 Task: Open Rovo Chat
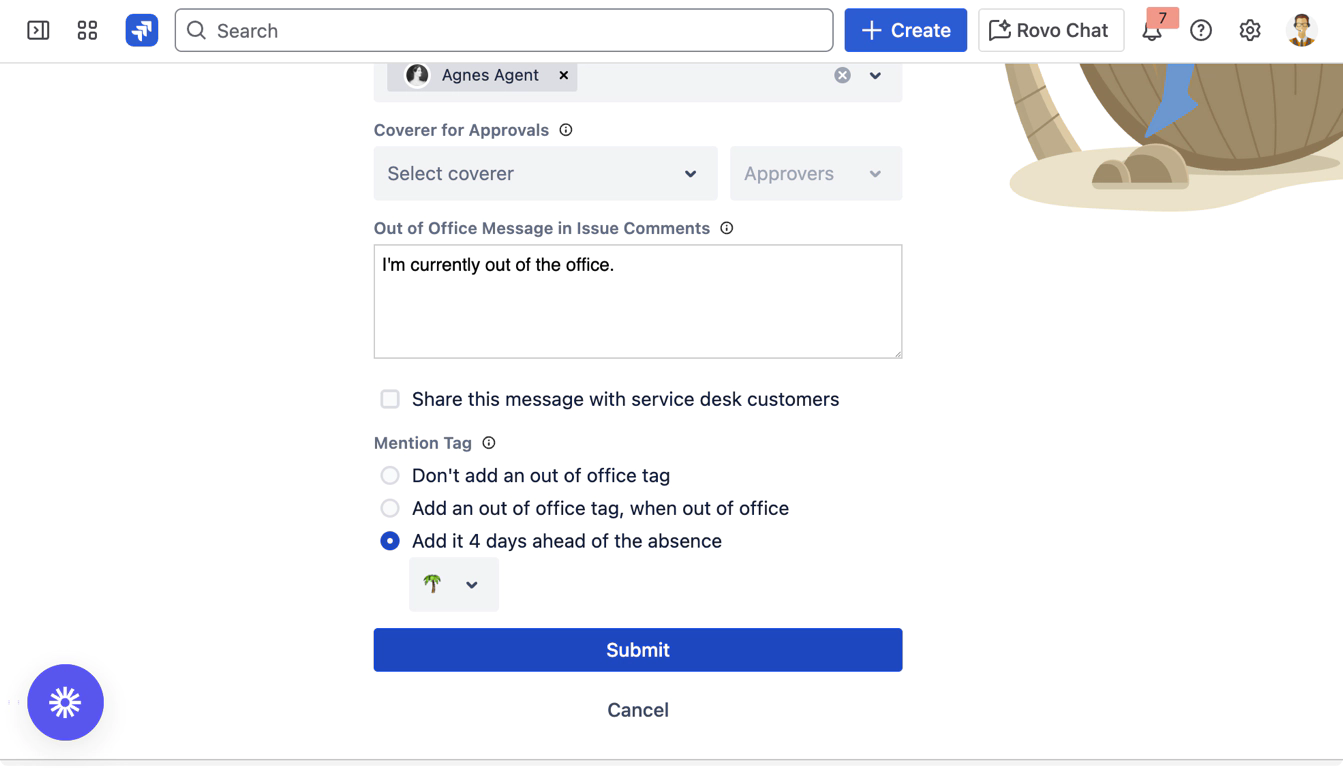tap(1050, 30)
